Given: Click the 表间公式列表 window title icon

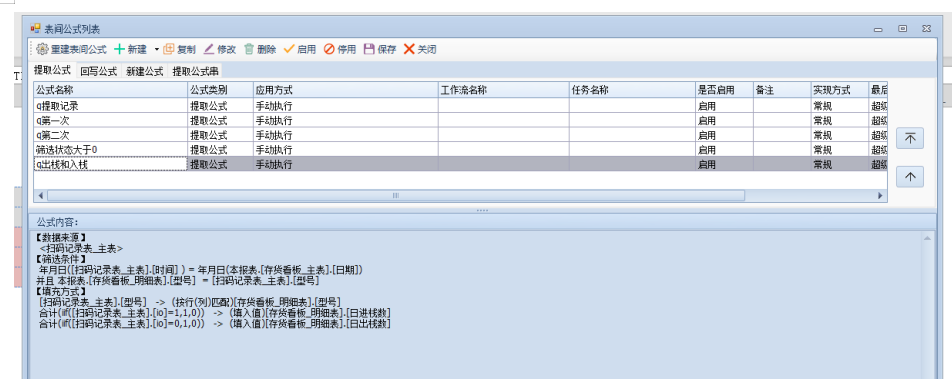Looking at the screenshot, I should click(x=35, y=28).
